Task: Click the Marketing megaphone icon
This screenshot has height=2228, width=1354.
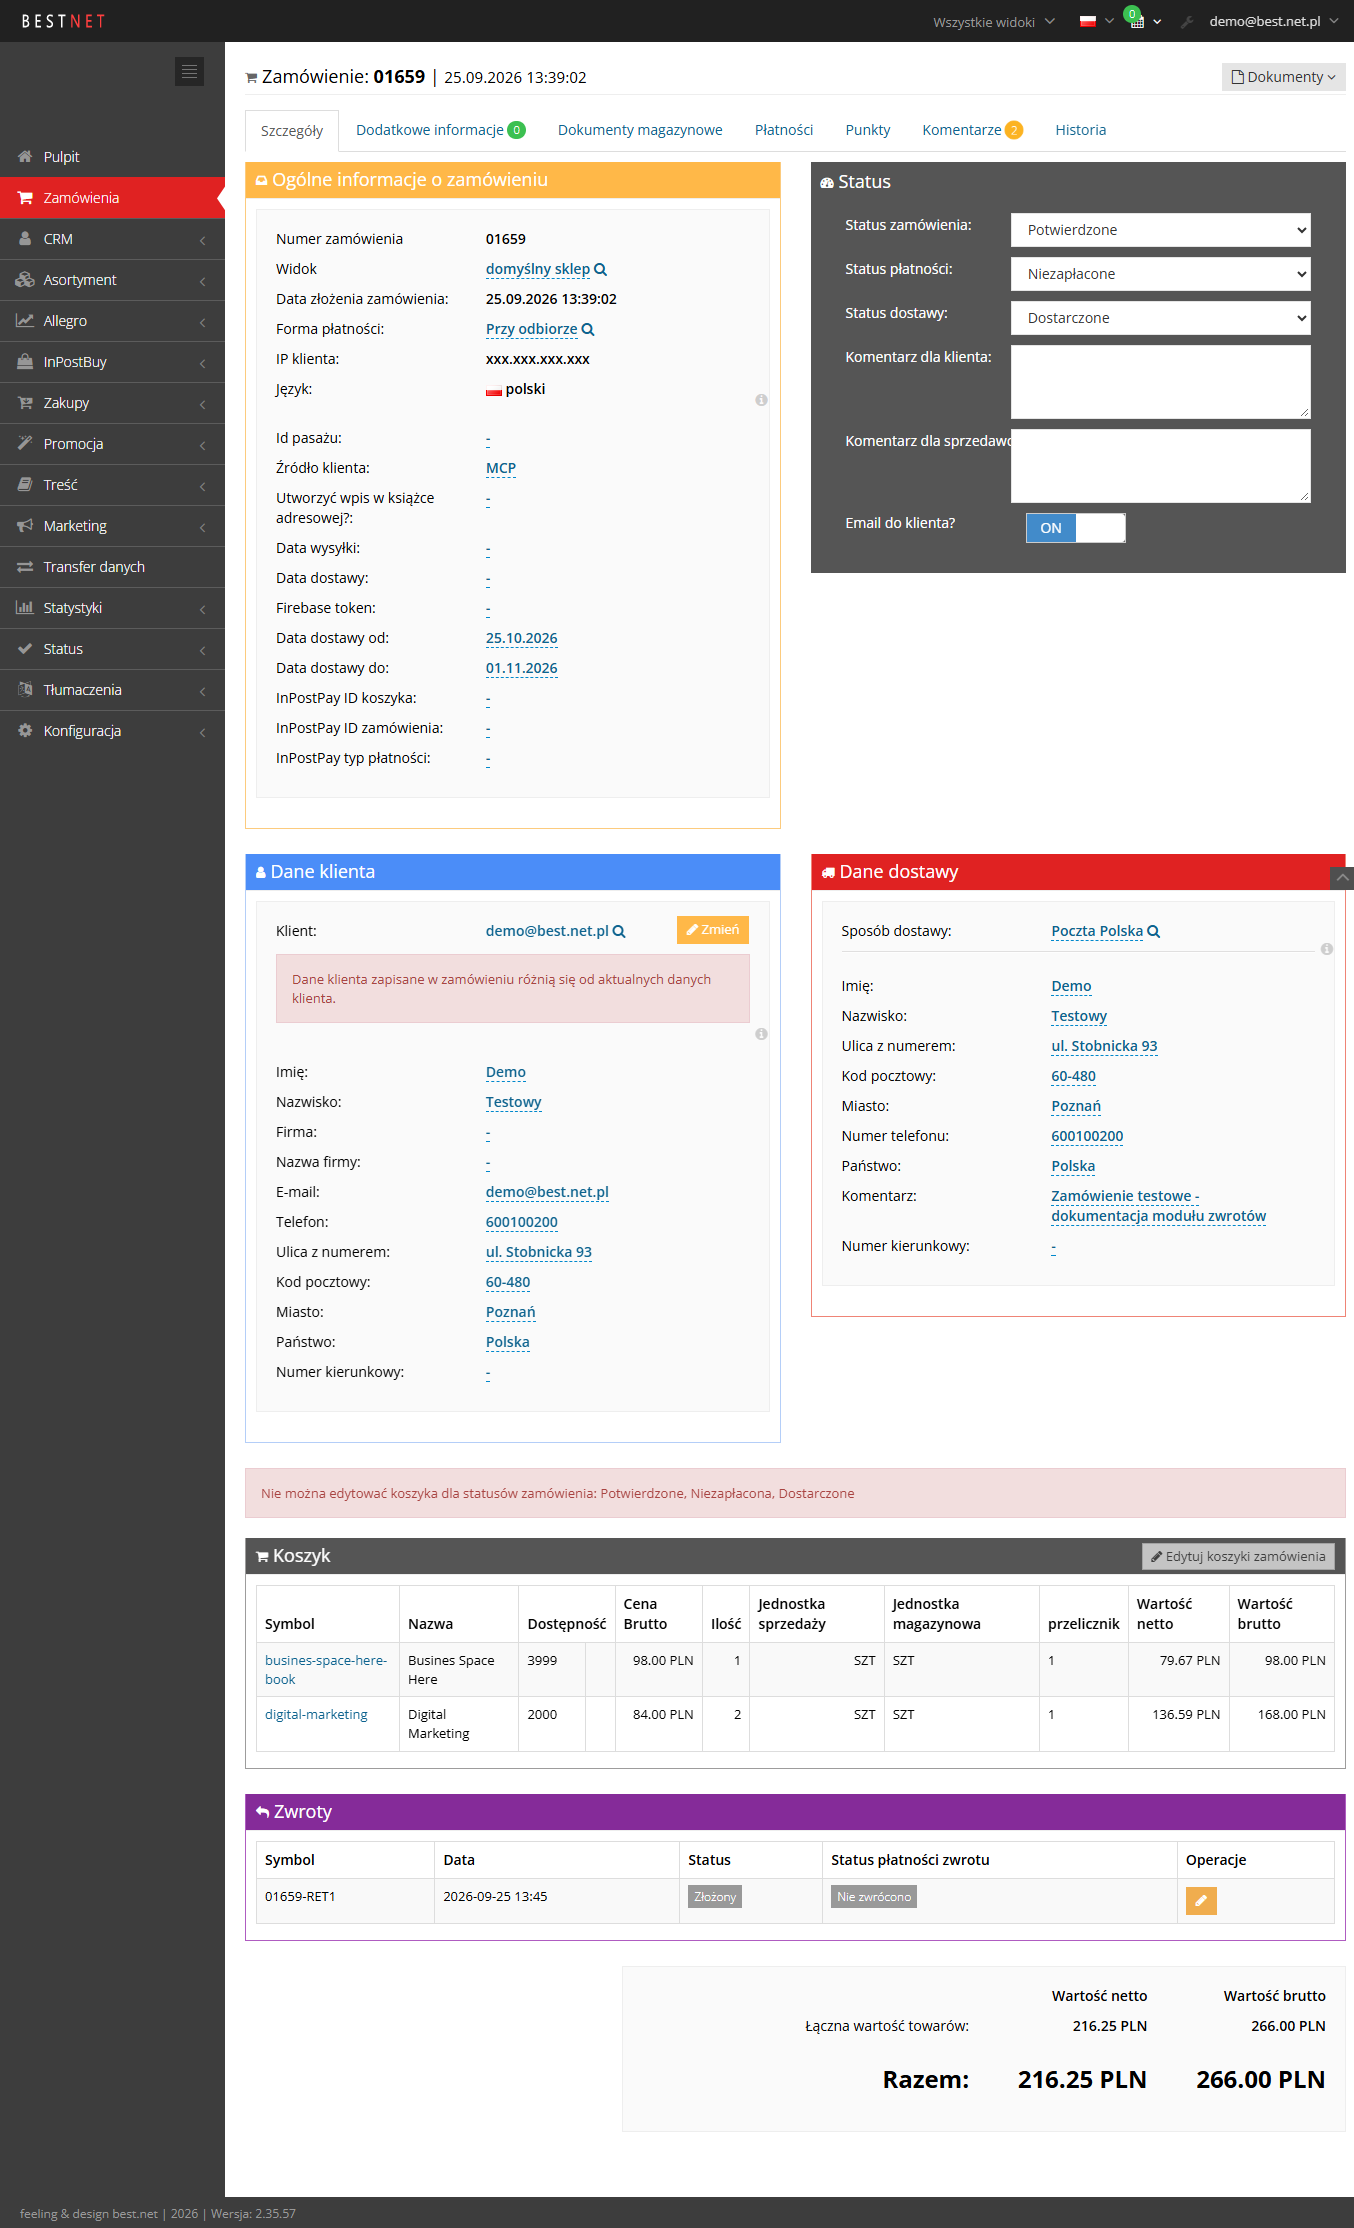Action: tap(25, 526)
